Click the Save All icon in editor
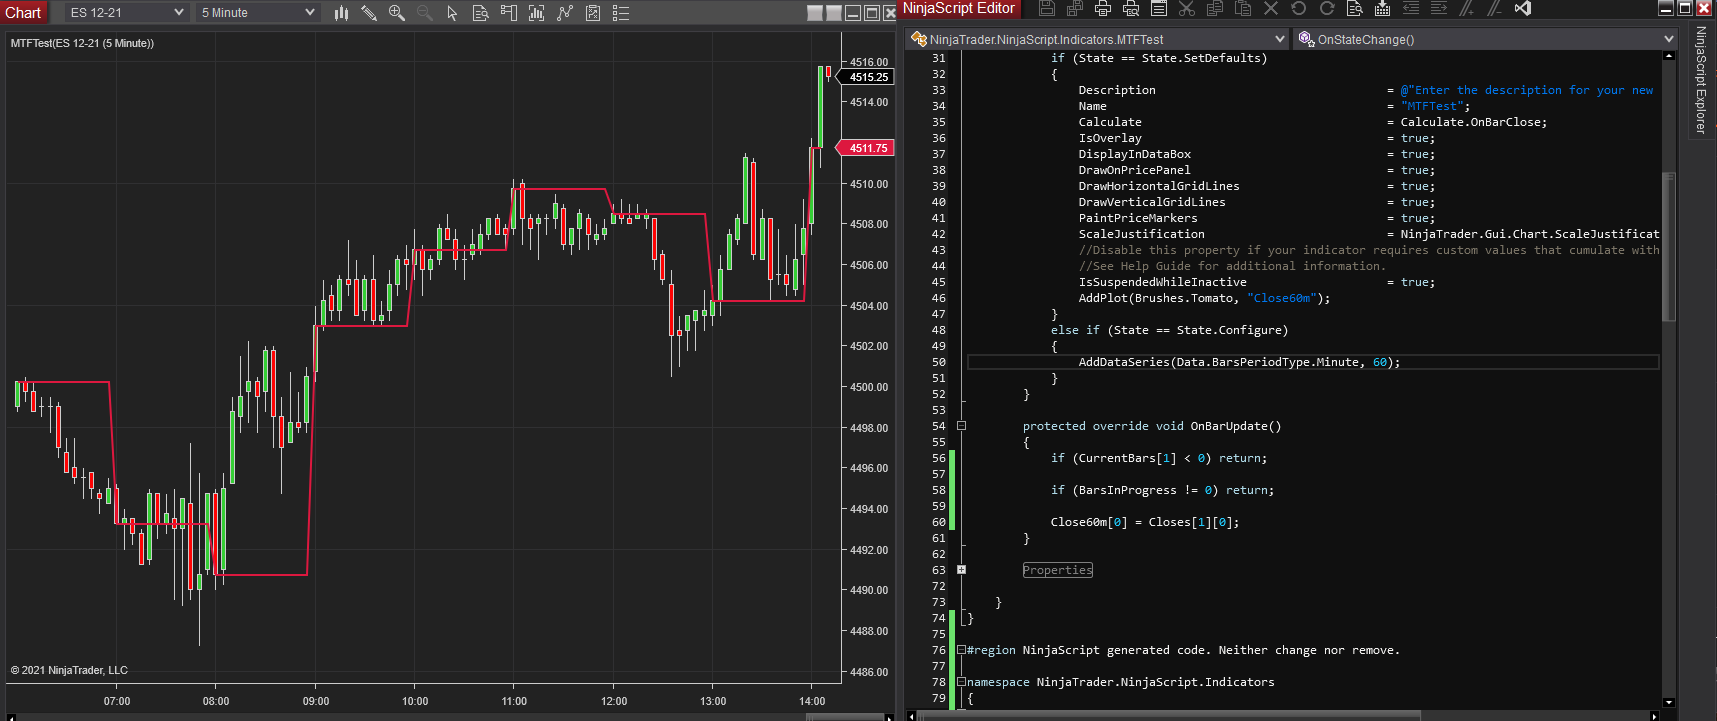1717x721 pixels. [1075, 8]
